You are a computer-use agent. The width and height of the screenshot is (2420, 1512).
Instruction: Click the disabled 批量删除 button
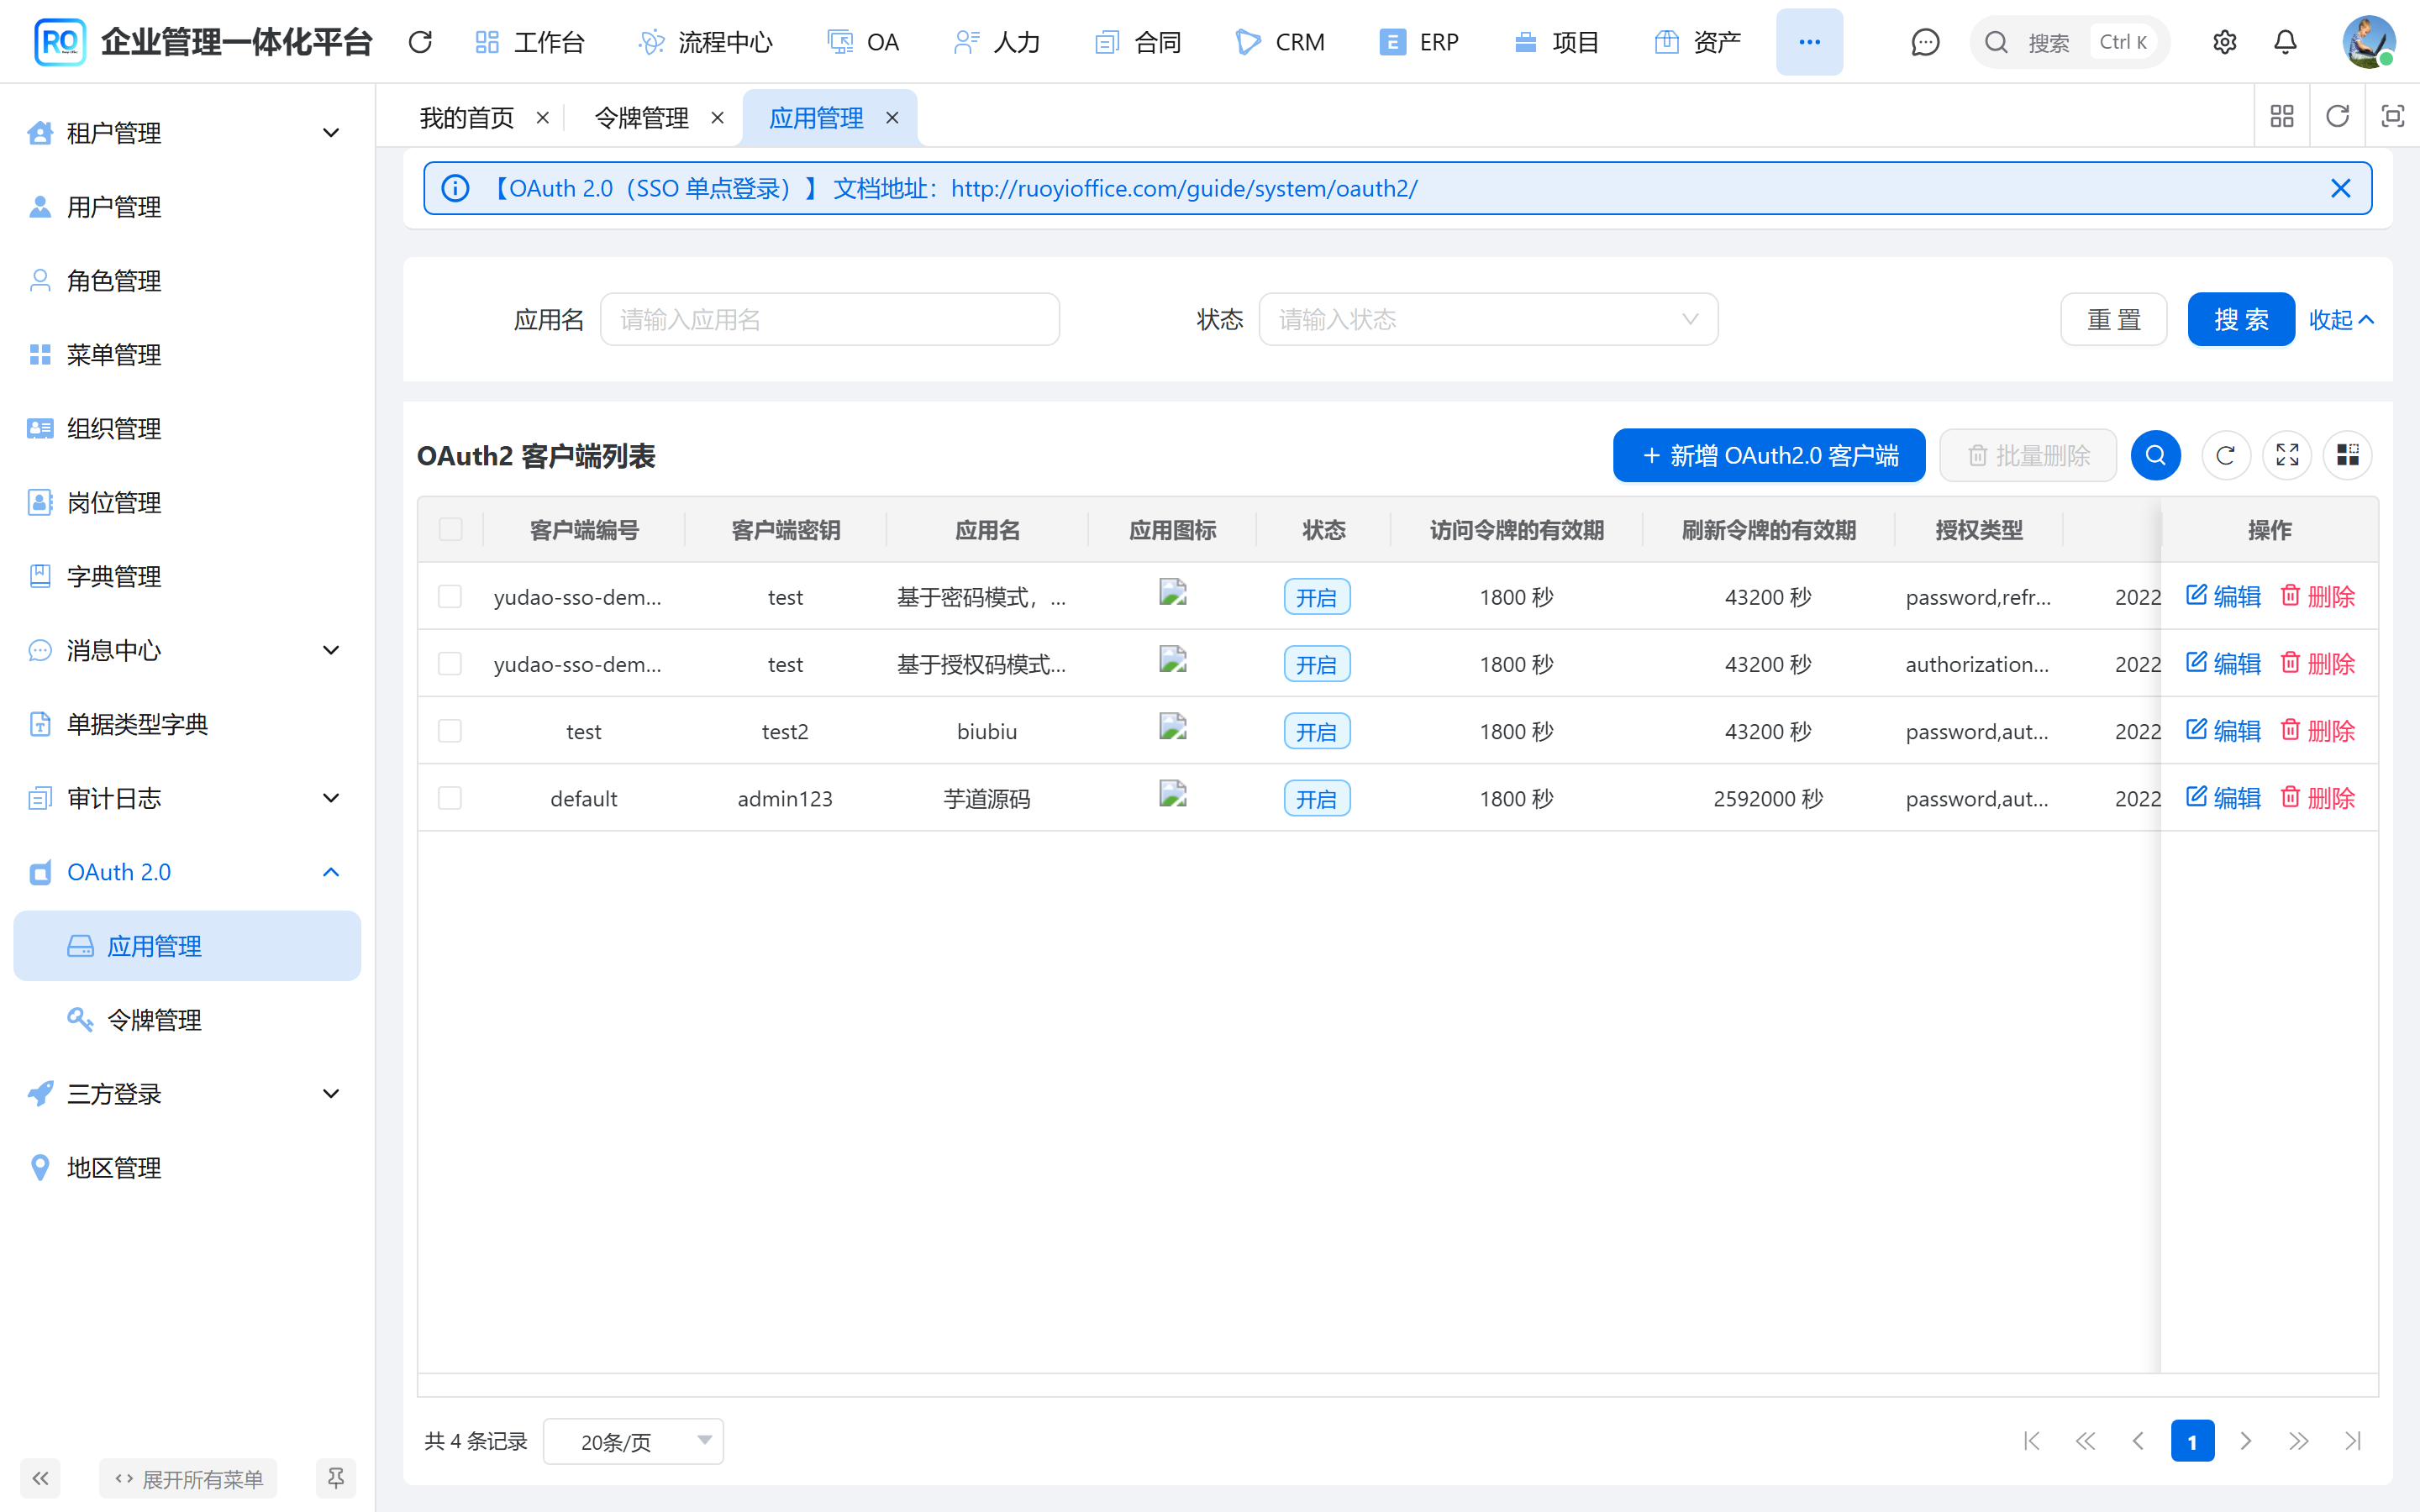(x=2028, y=455)
